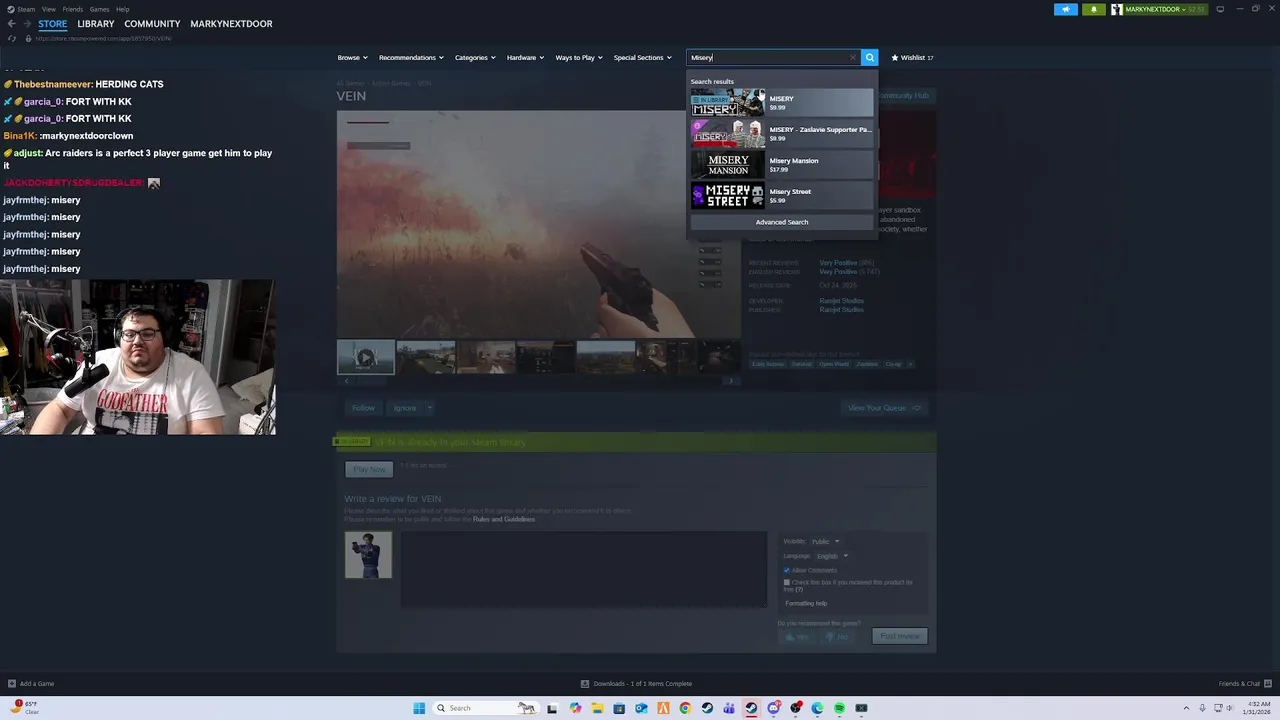Show hidden system tray icons chevron
This screenshot has width=1280, height=720.
(1187, 708)
